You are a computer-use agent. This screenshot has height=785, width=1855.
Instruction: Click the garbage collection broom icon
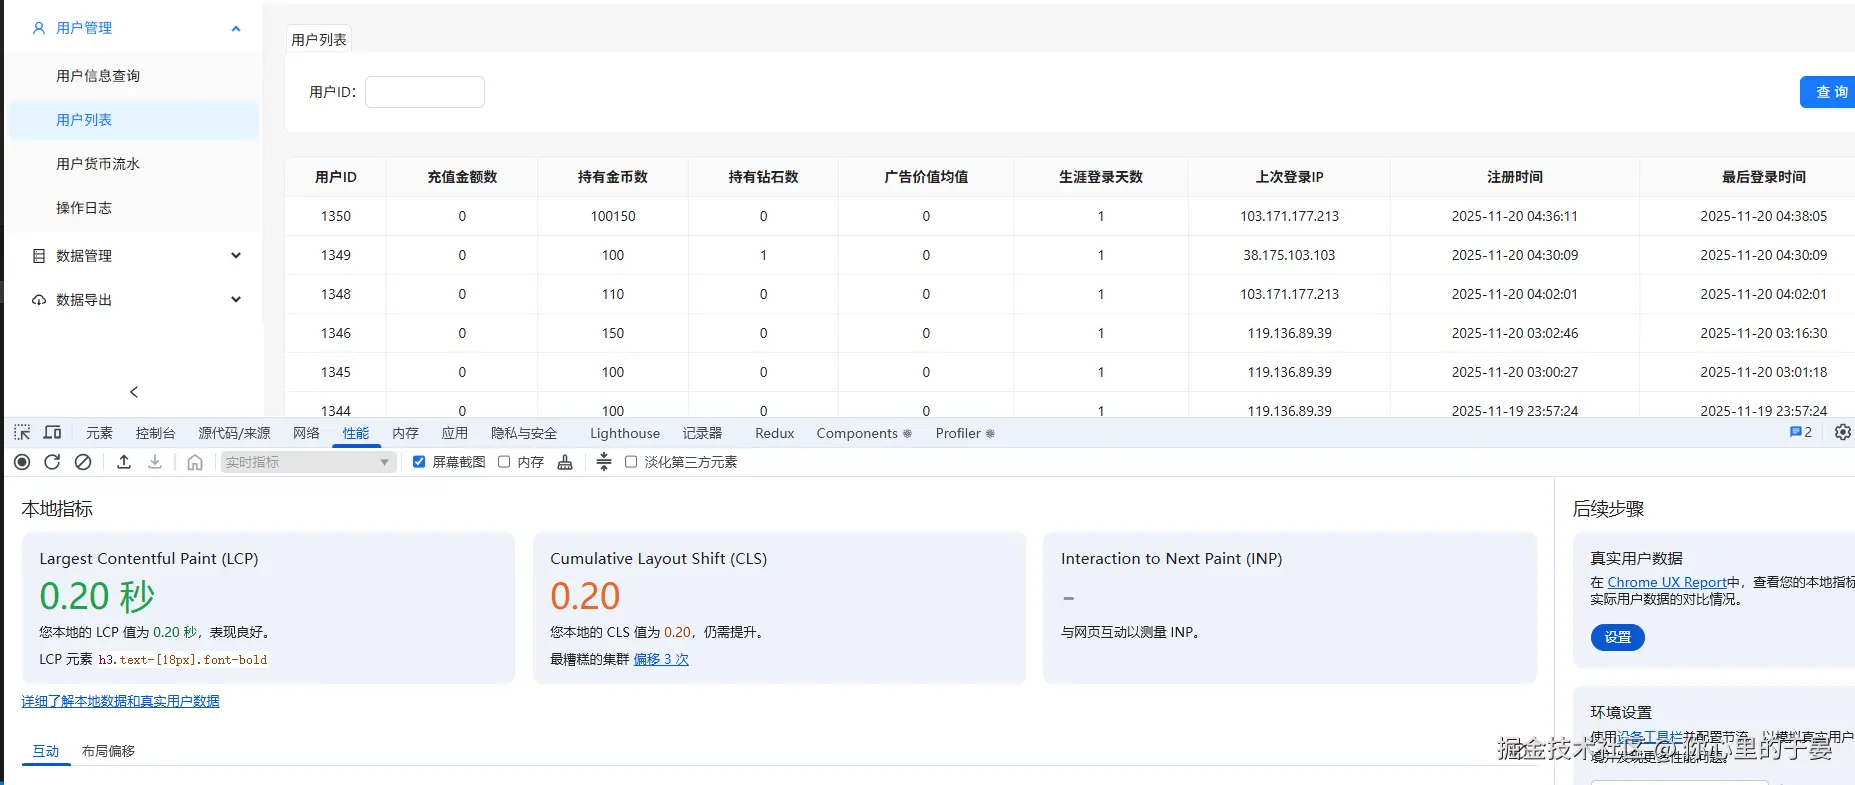(565, 462)
